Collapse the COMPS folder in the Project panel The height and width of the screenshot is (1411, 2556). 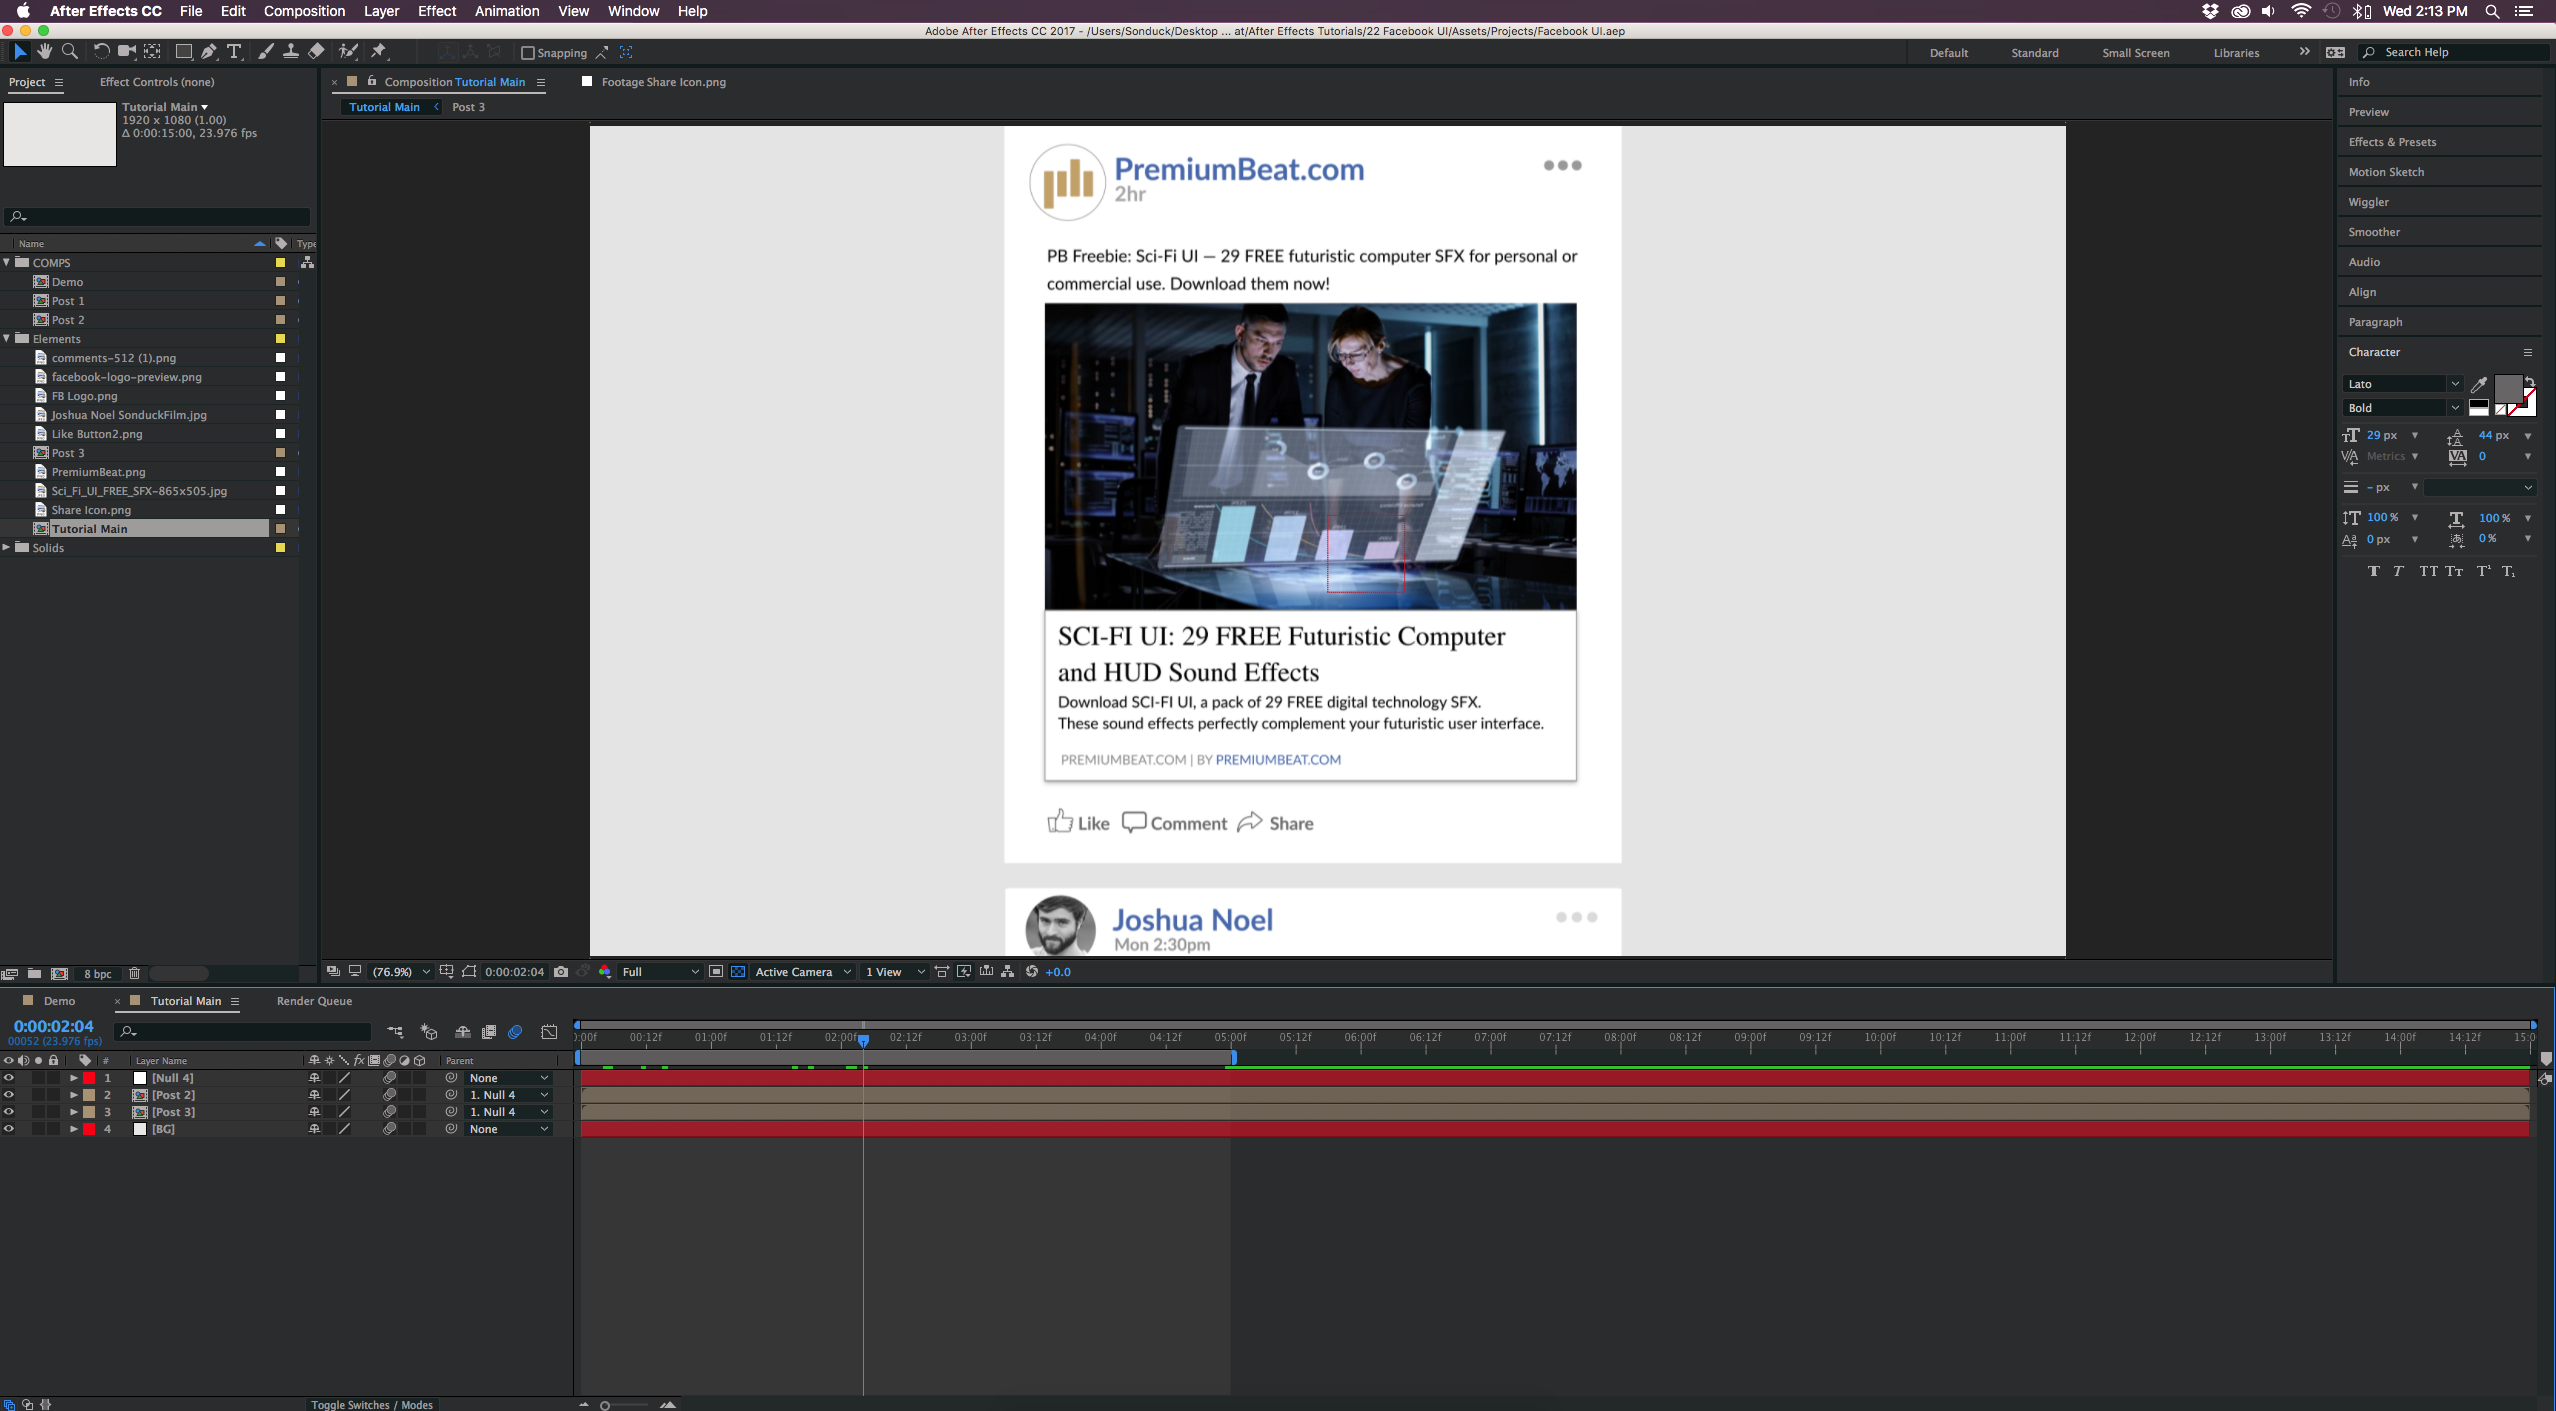(x=7, y=262)
